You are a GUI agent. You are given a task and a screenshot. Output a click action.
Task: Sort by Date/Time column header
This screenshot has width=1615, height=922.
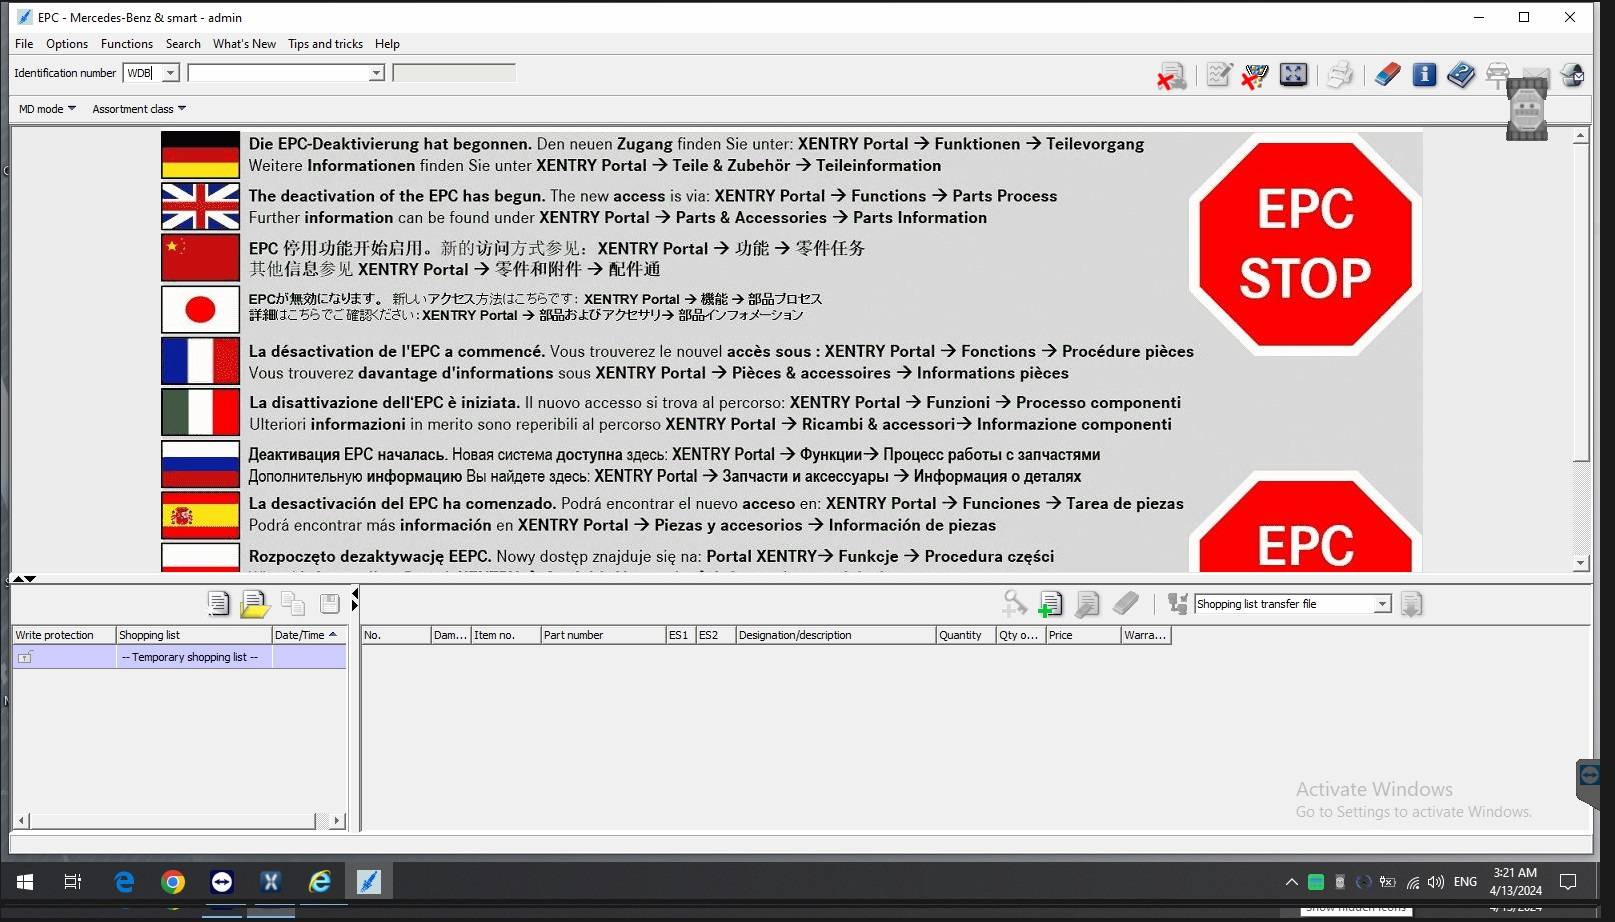tap(309, 635)
